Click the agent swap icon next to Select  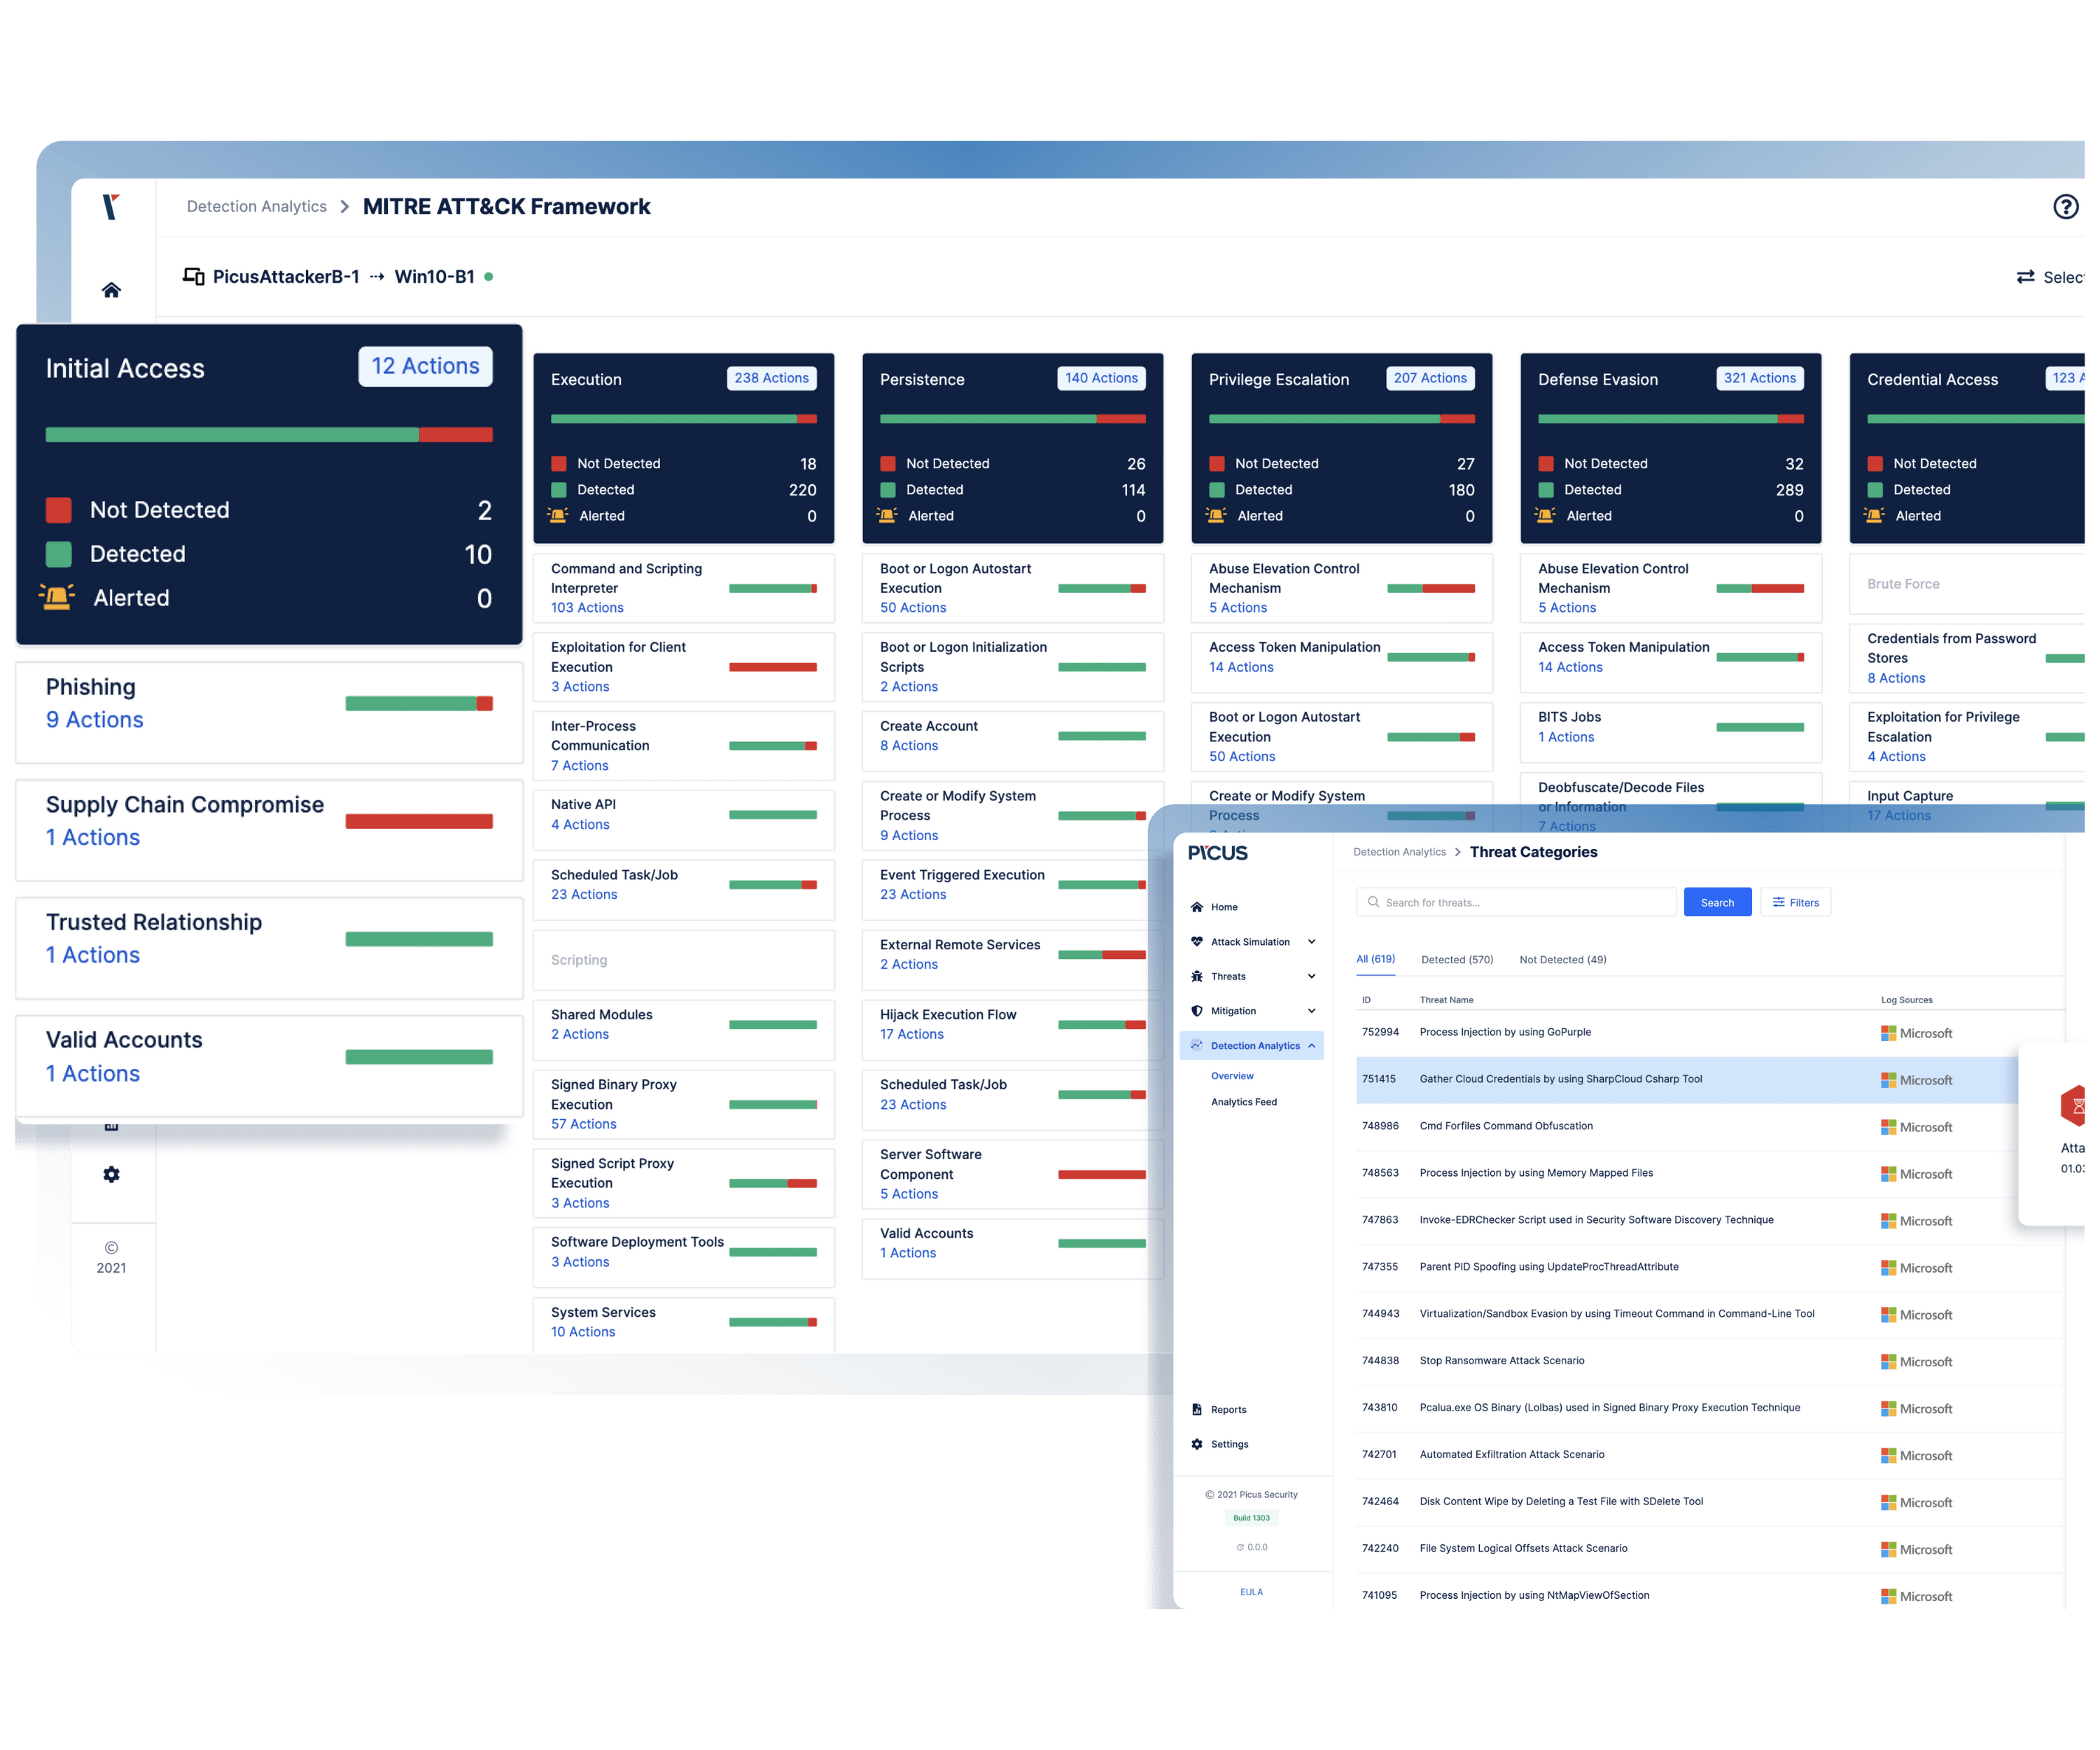[2024, 277]
